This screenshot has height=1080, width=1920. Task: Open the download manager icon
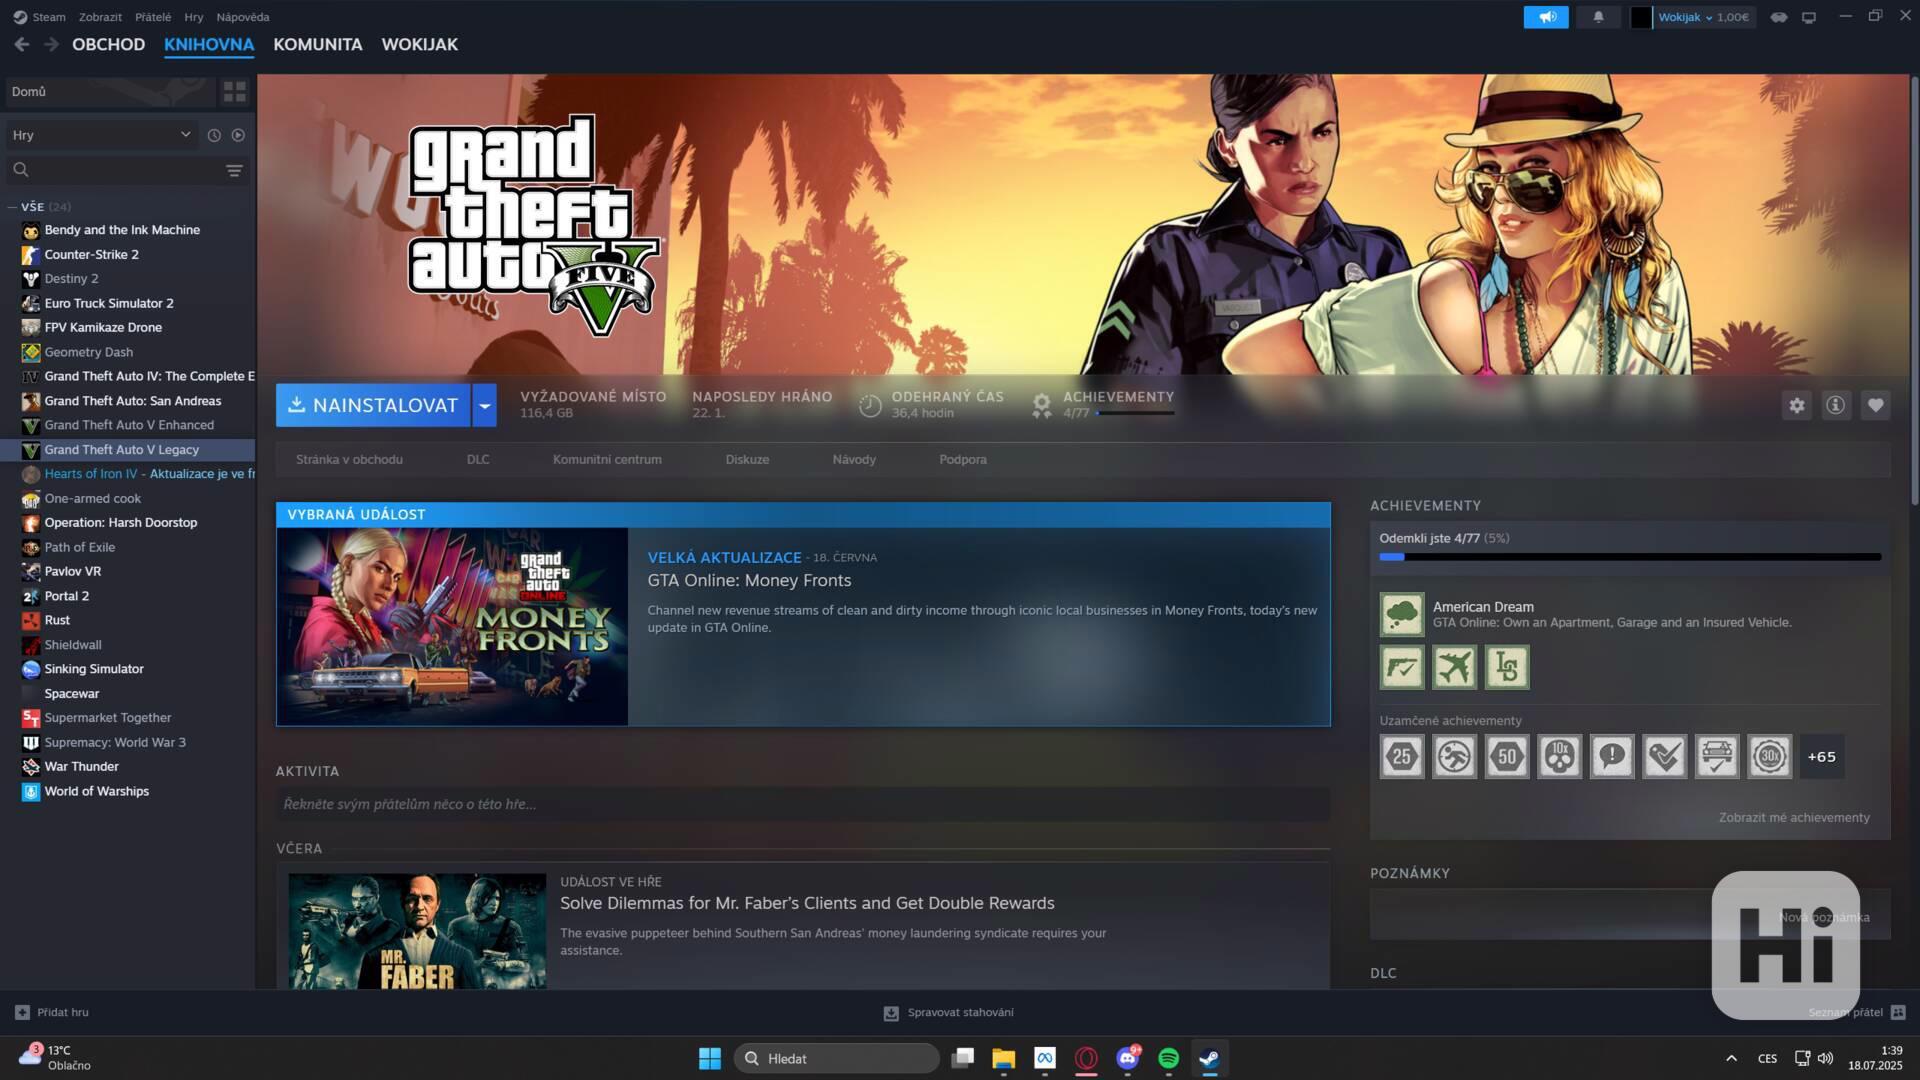[x=891, y=1013]
